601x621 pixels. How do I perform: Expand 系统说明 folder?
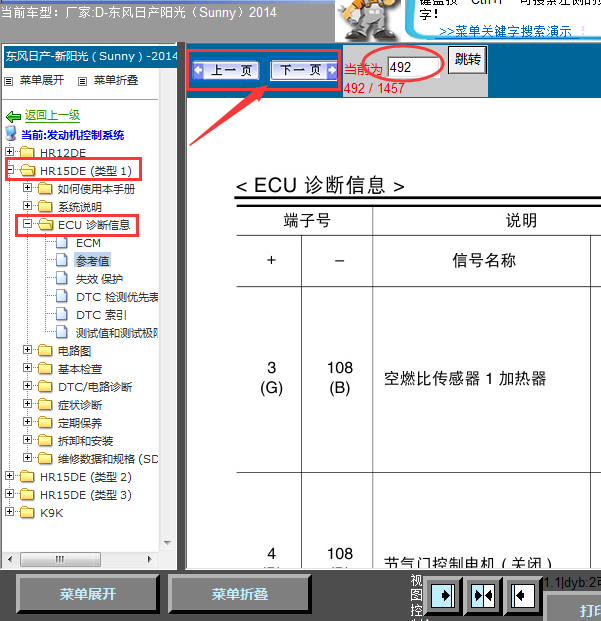(x=27, y=206)
